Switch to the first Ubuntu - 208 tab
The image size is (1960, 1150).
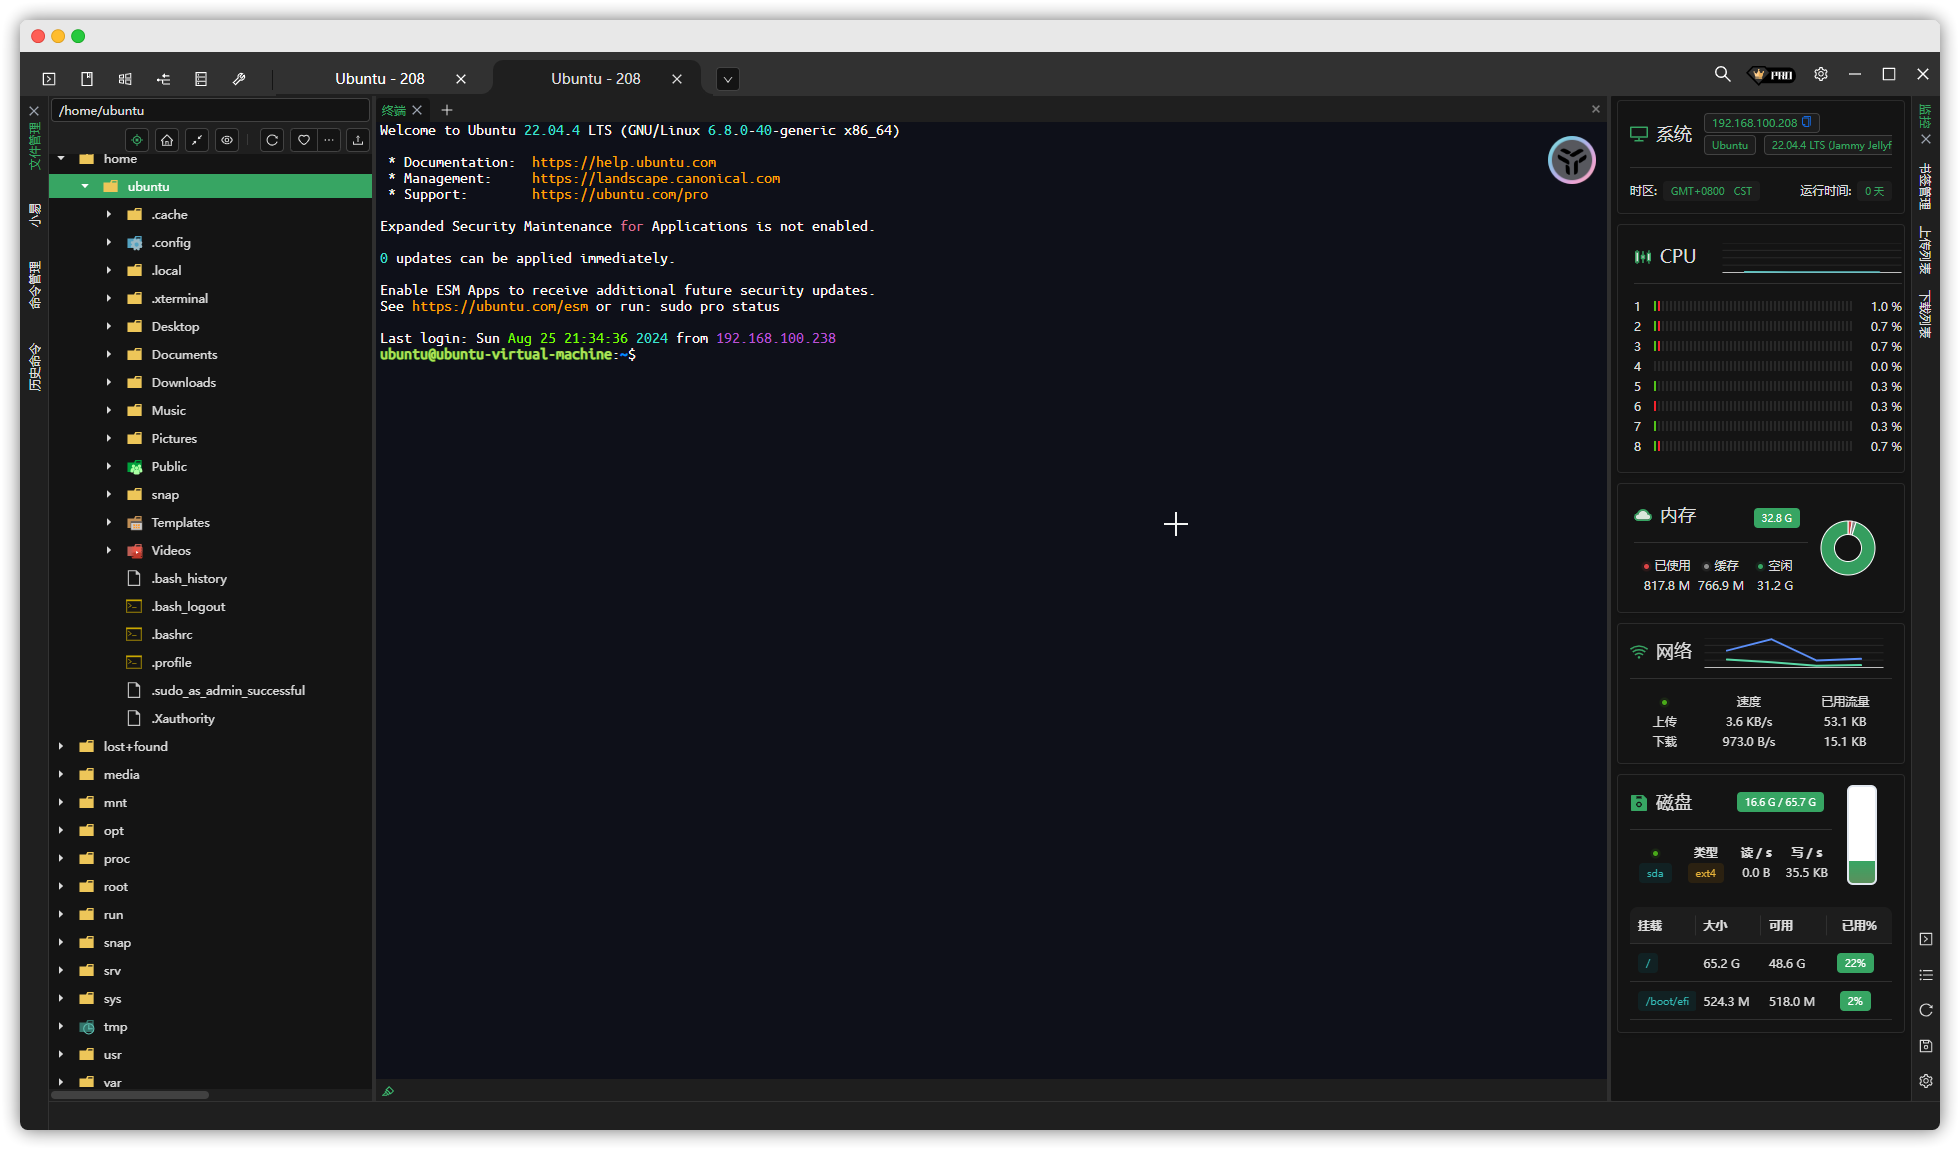click(379, 79)
